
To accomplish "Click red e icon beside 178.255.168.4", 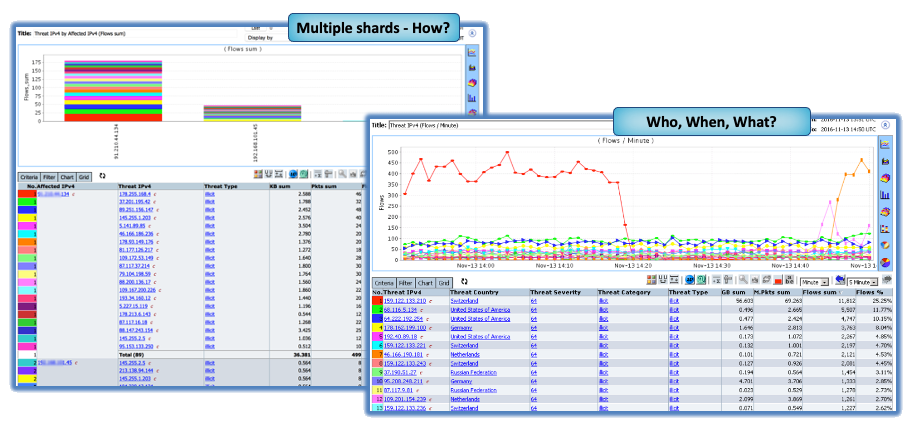I will pyautogui.click(x=155, y=194).
